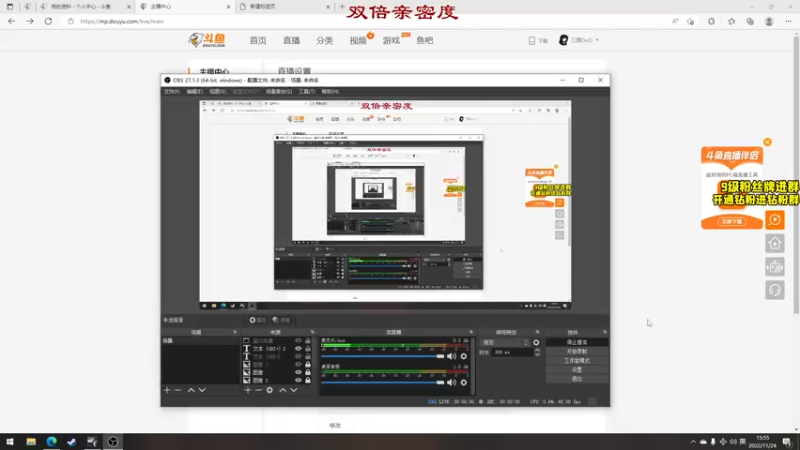Image resolution: width=800 pixels, height=450 pixels.
Task: Mute the Desktop Audio speaker icon
Action: (x=452, y=382)
